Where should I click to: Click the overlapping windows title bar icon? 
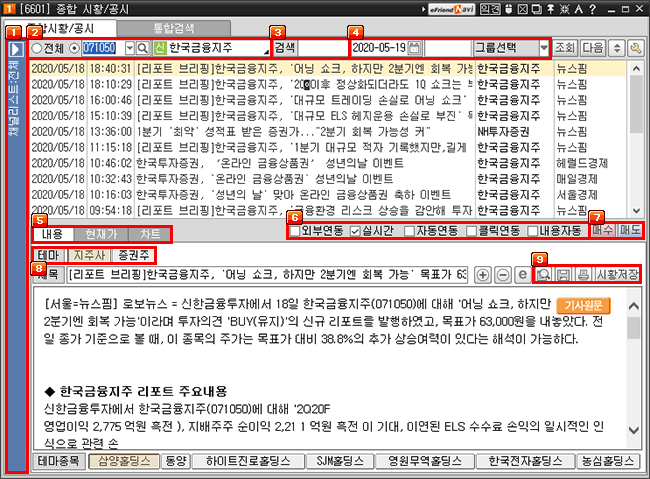(536, 9)
